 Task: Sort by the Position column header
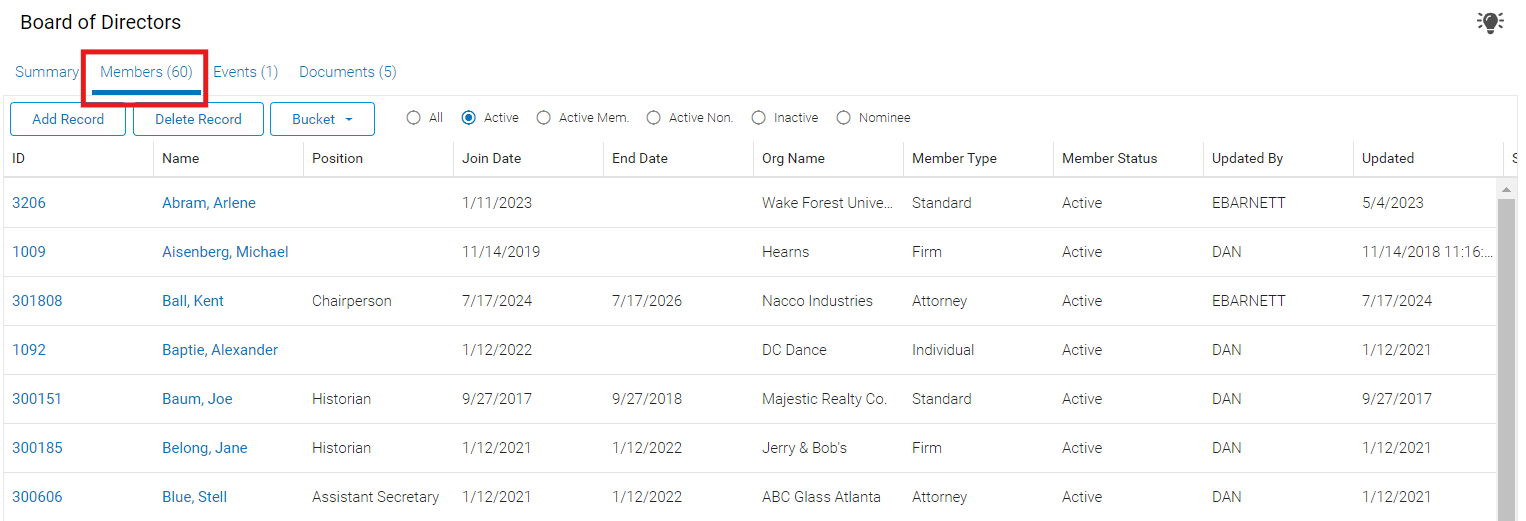pos(378,158)
